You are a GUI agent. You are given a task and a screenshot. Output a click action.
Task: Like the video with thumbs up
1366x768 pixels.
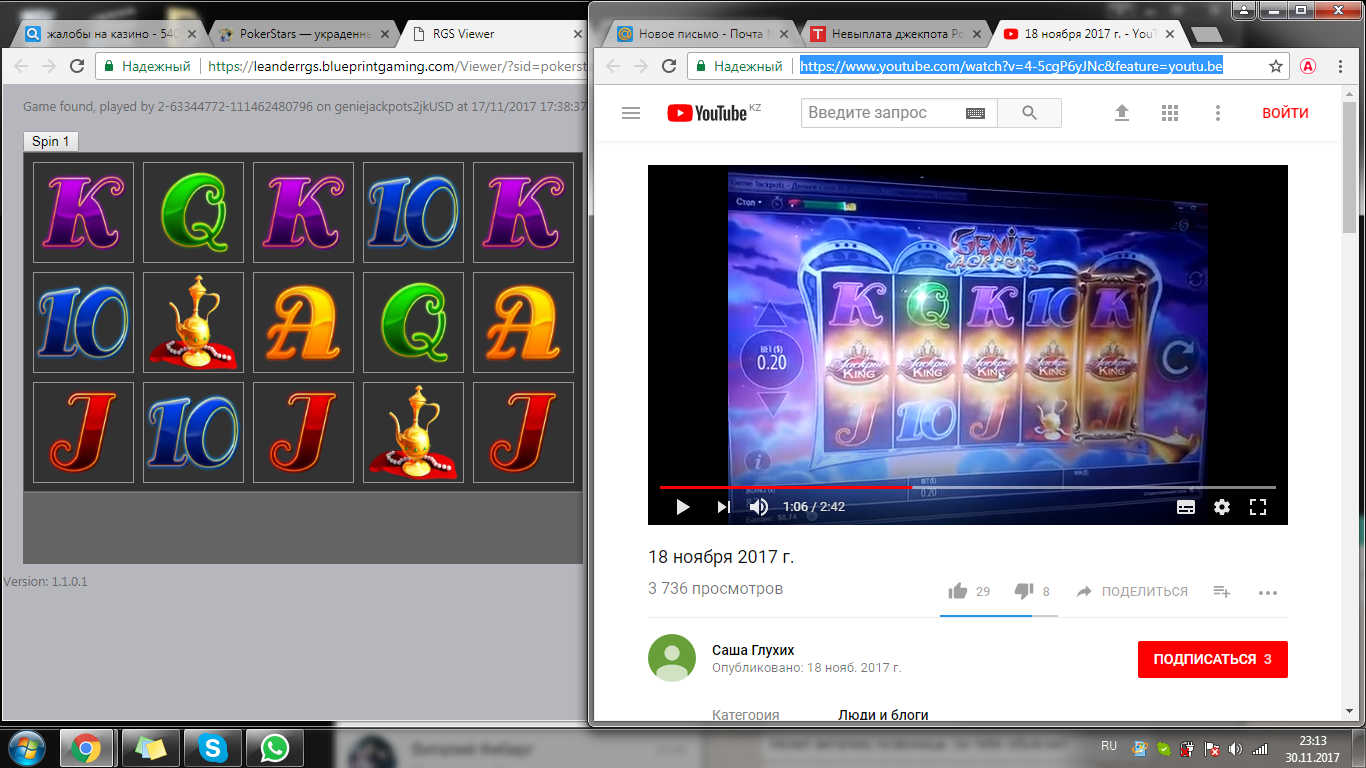(958, 591)
